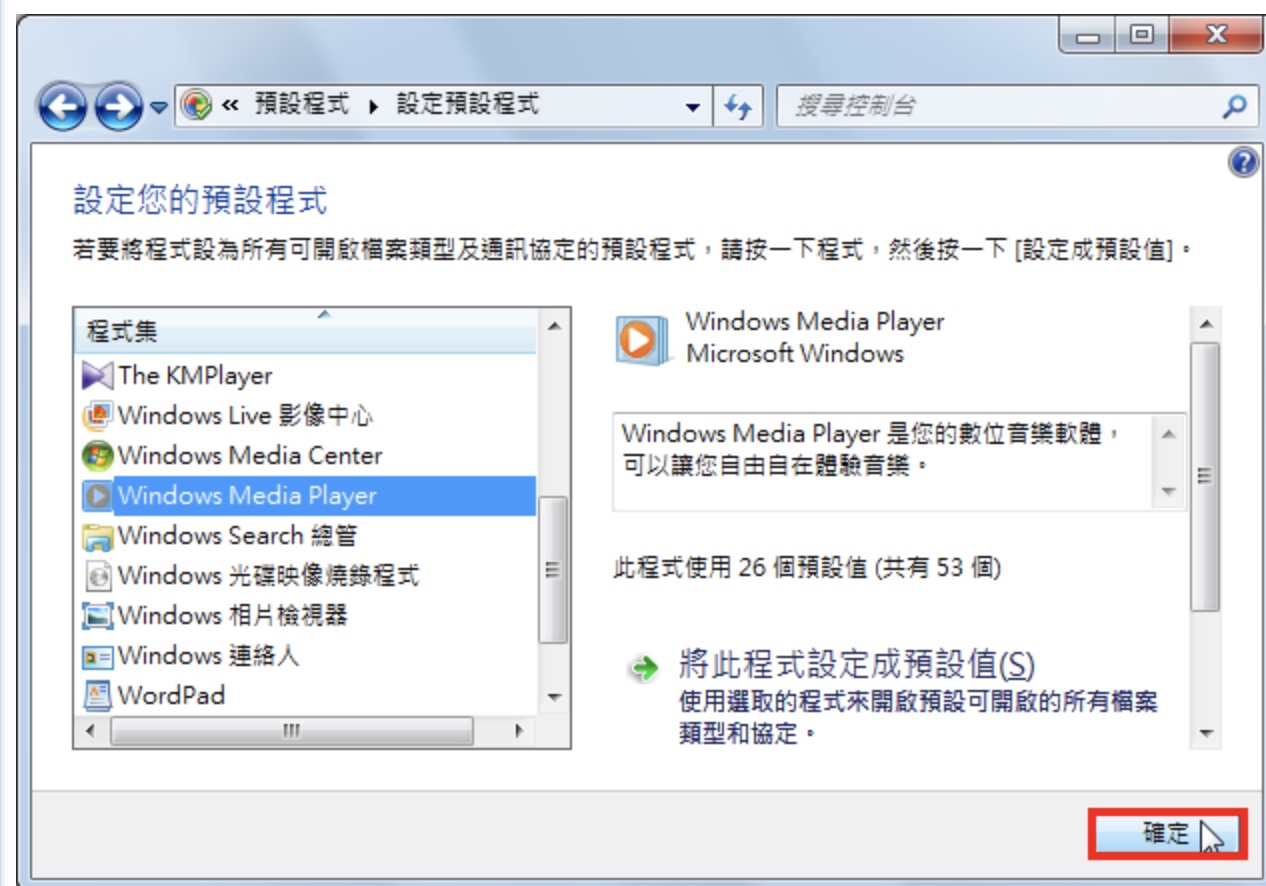1266x886 pixels.
Task: Click the Windows 連絡人 icon
Action: 97,657
